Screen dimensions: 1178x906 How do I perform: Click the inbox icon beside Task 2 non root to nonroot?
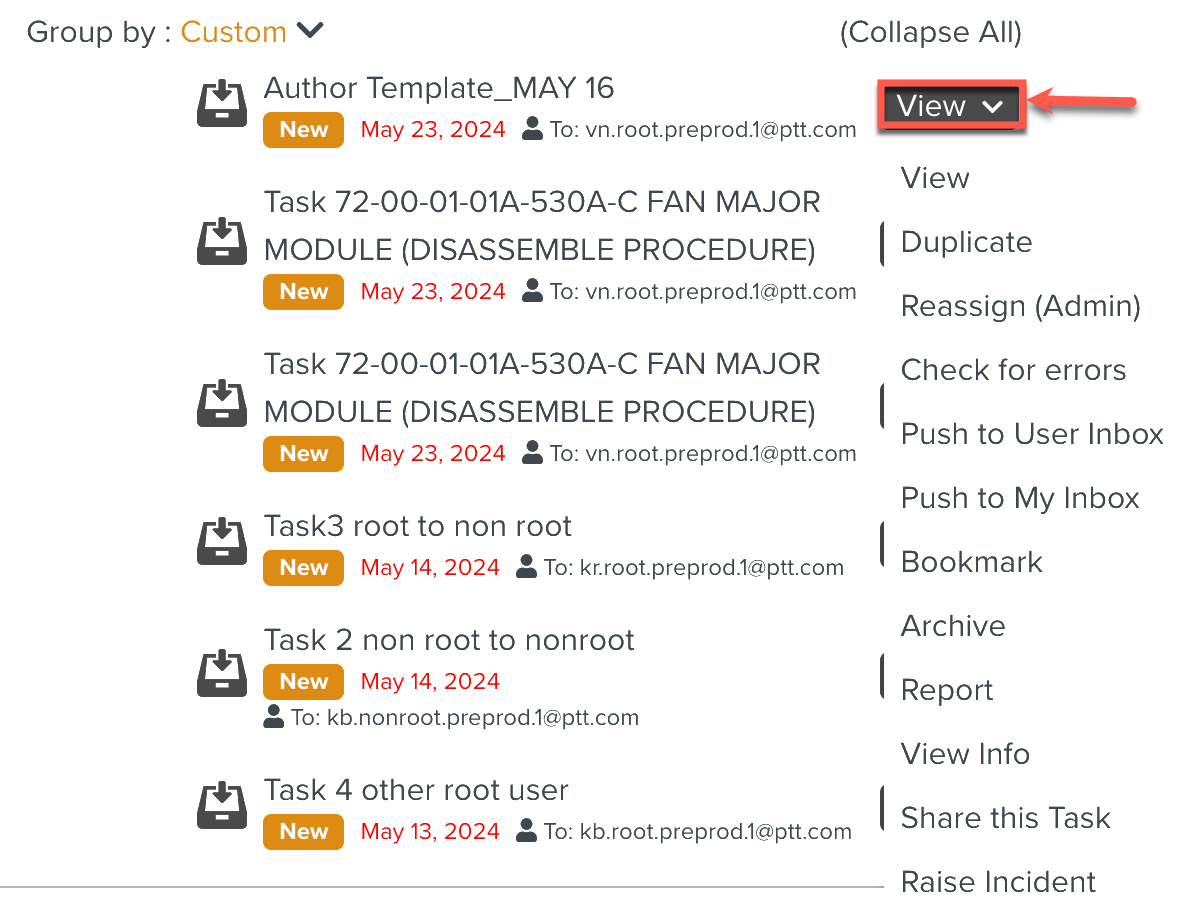pos(221,673)
